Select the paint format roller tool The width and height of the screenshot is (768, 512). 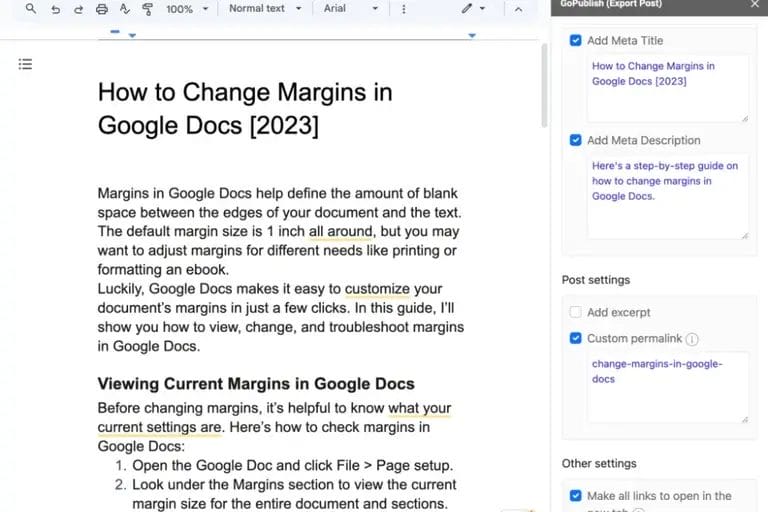(x=147, y=9)
